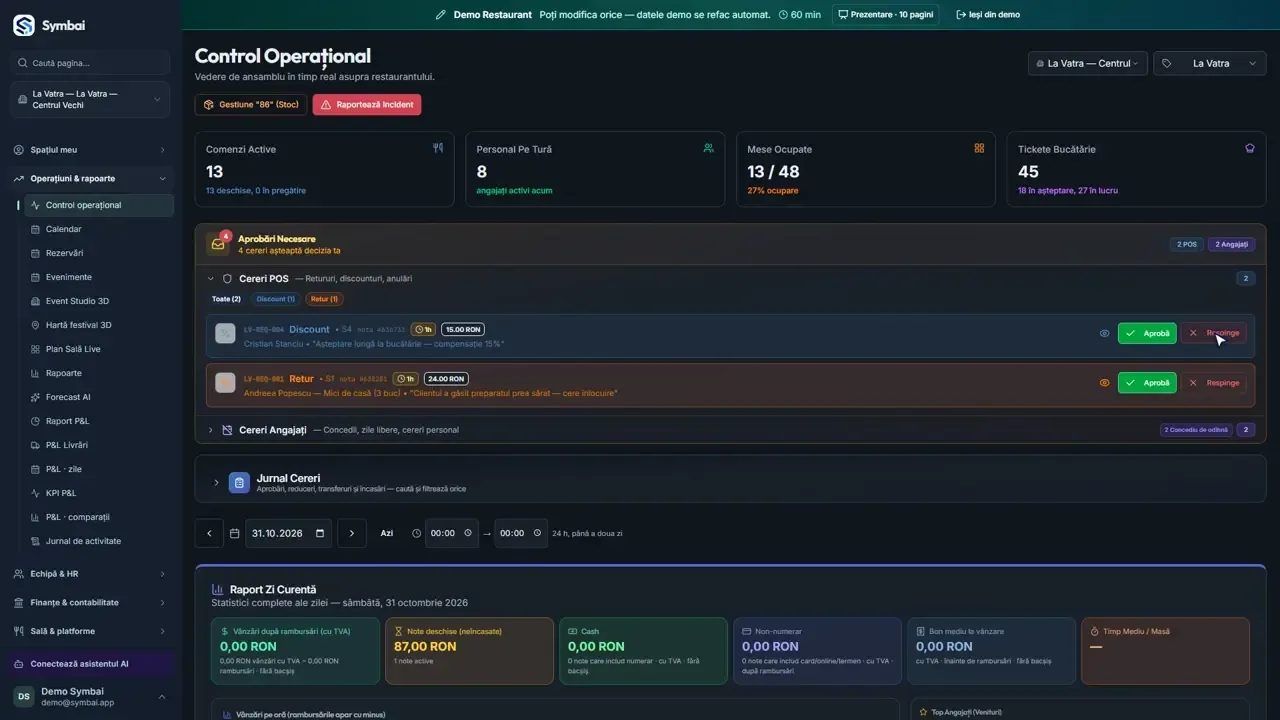Click the Raportează Incident button

coord(367,104)
